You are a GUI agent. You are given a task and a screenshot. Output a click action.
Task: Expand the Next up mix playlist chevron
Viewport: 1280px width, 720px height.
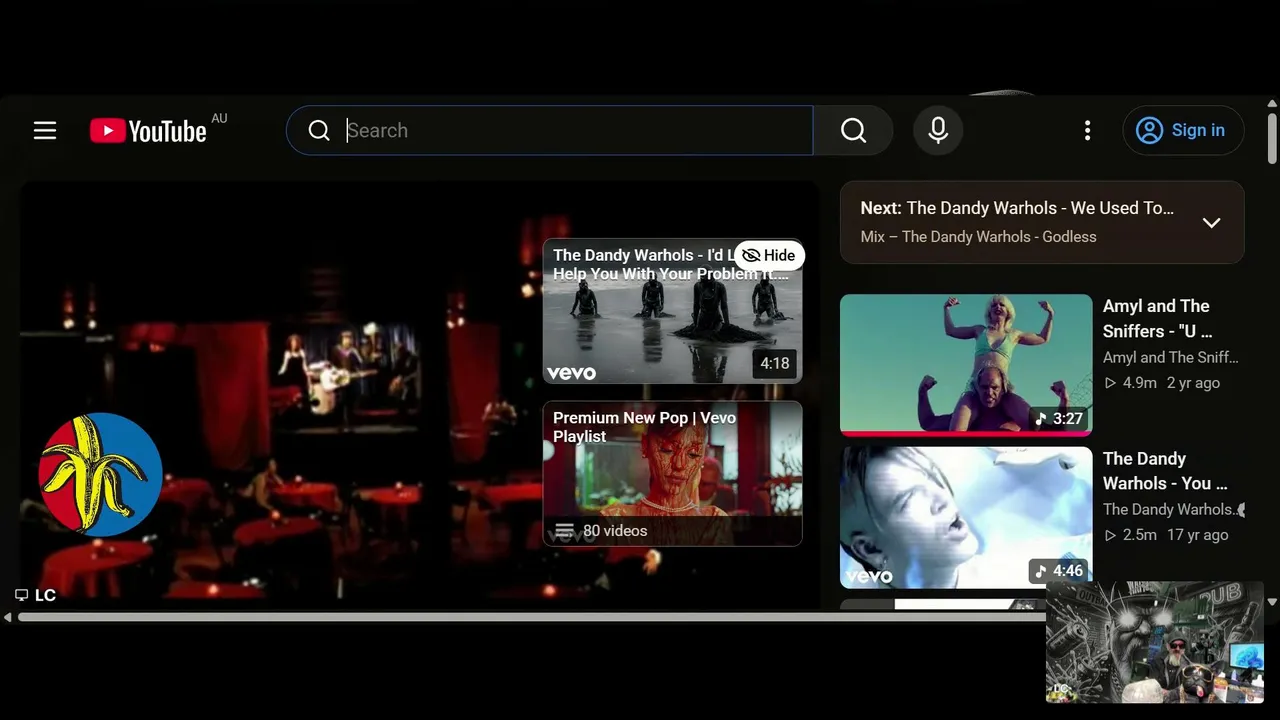pos(1211,222)
